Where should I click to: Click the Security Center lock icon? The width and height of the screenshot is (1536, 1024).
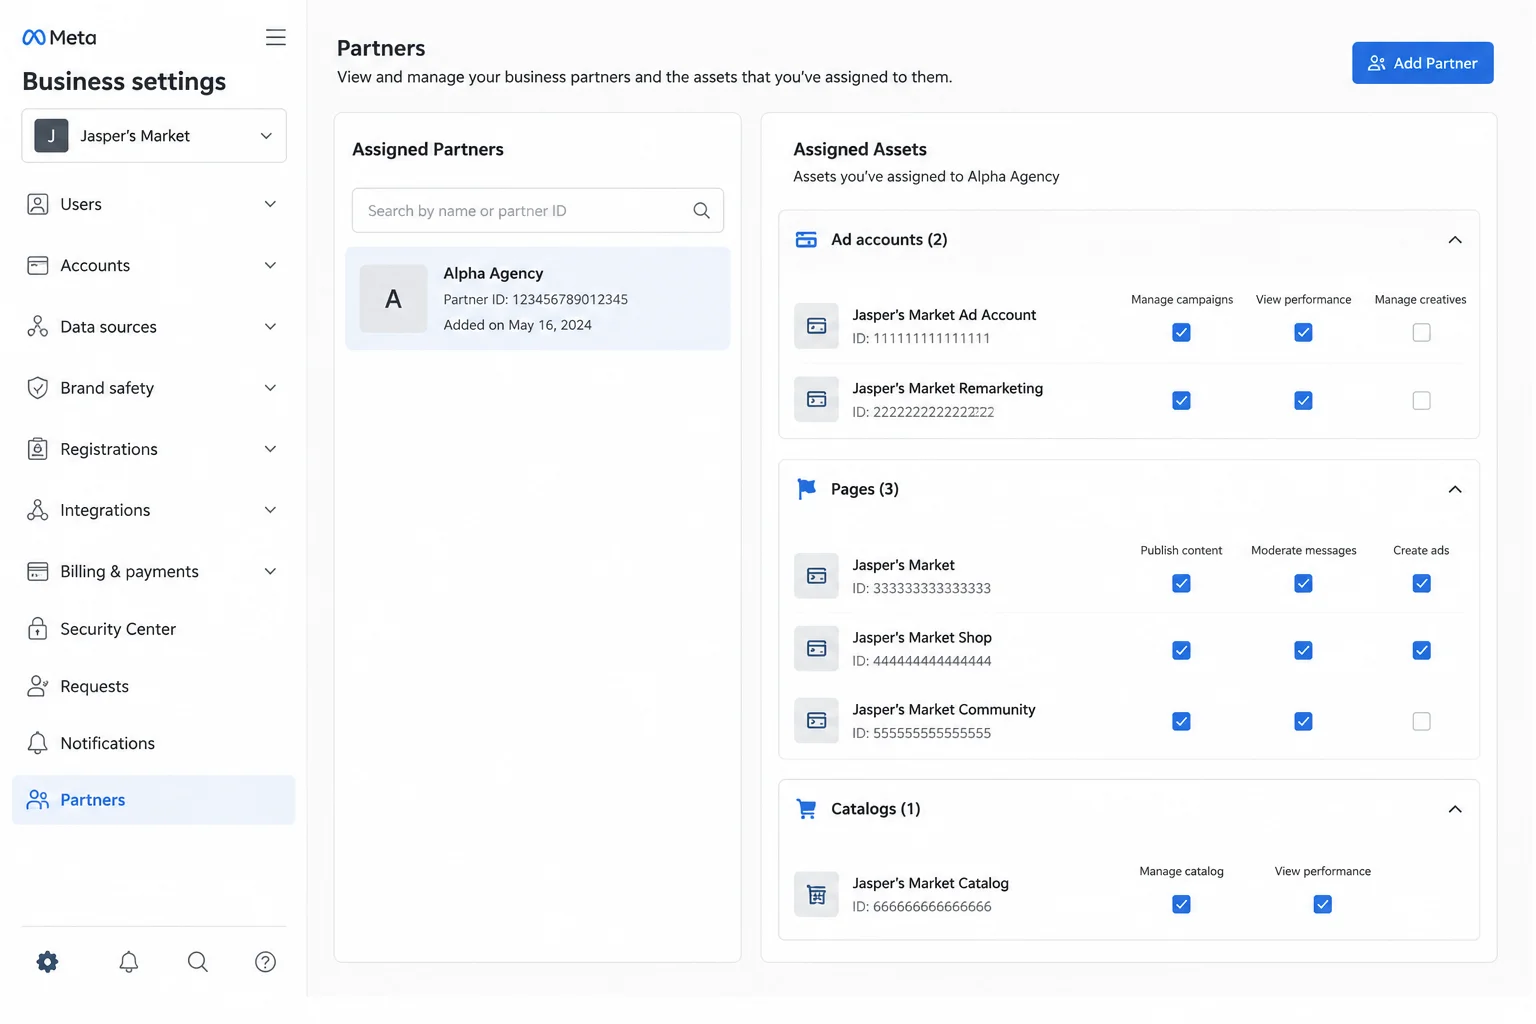click(37, 628)
